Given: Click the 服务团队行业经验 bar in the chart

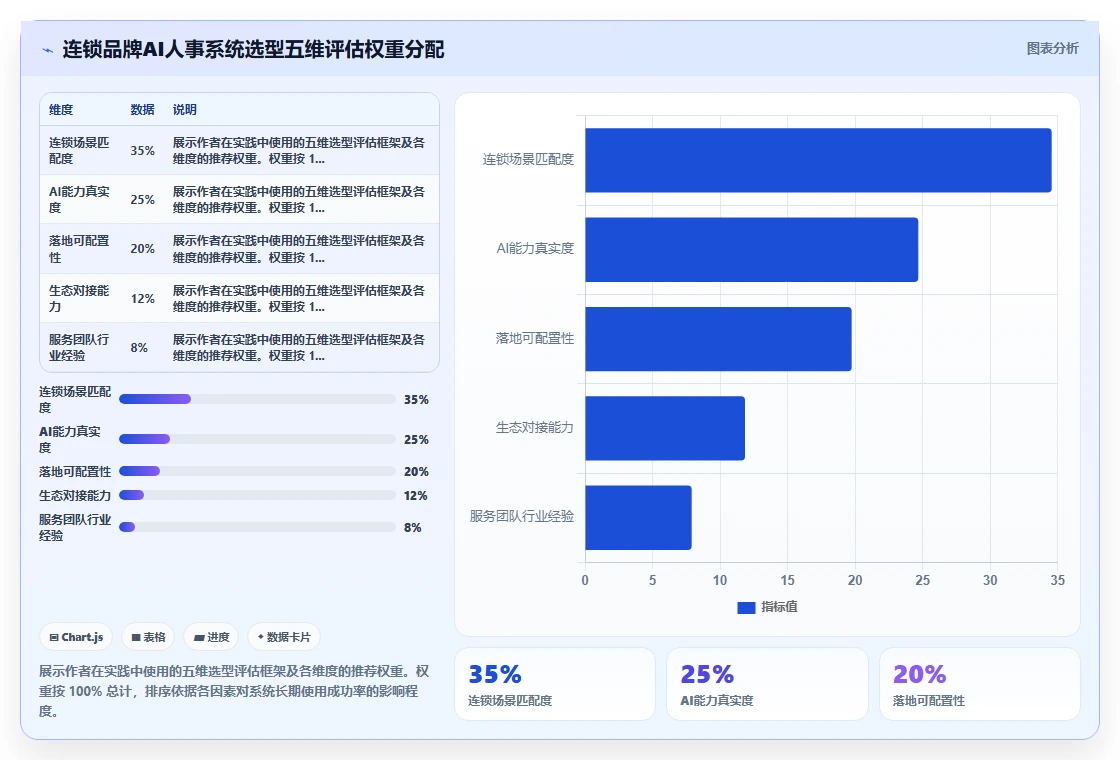Looking at the screenshot, I should [x=639, y=518].
